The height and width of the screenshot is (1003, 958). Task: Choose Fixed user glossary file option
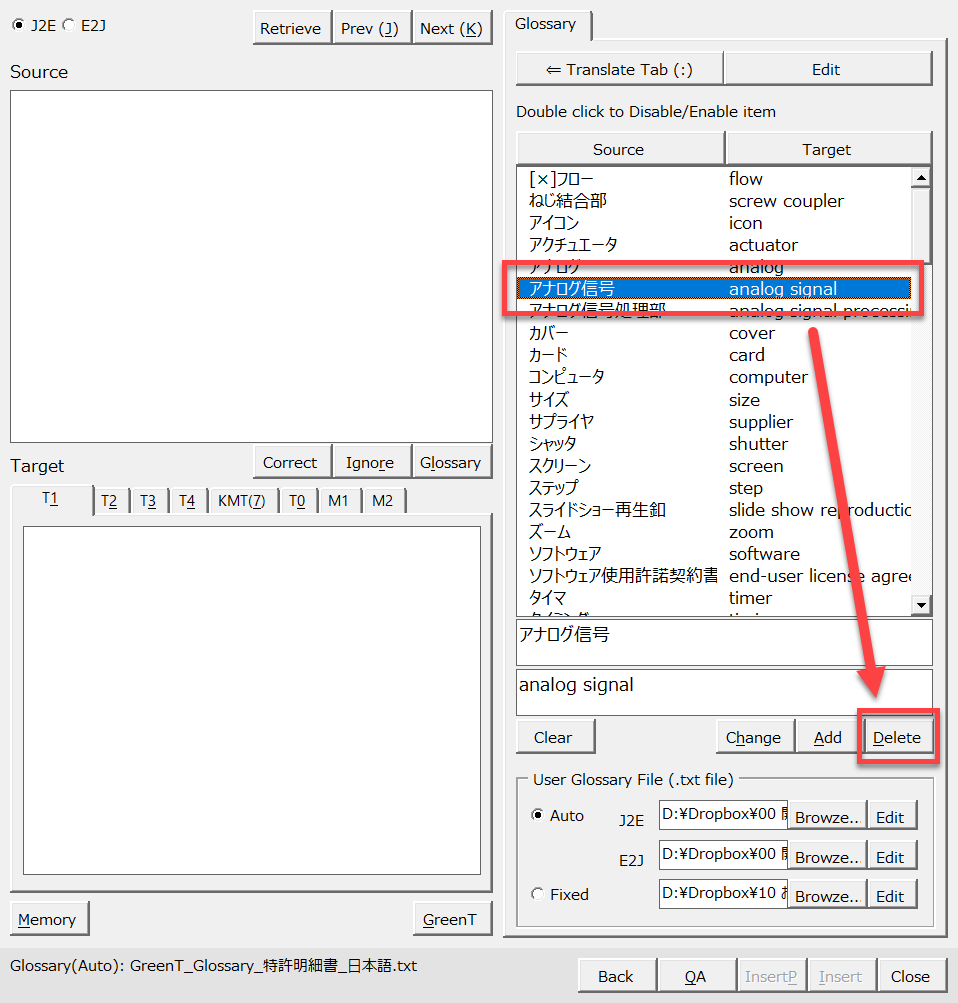click(x=538, y=894)
